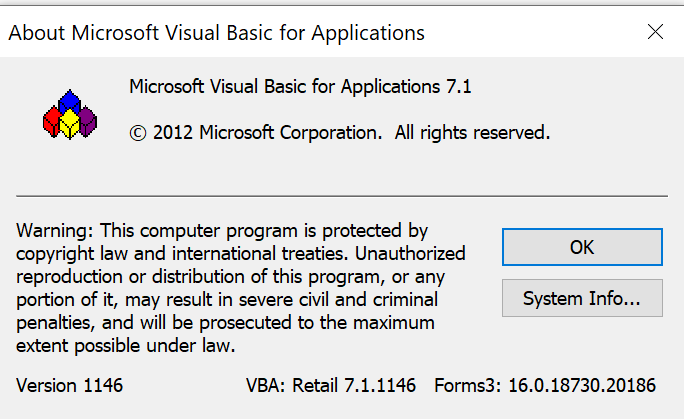Click the "All rights reserved." text
684x419 pixels.
coord(472,133)
